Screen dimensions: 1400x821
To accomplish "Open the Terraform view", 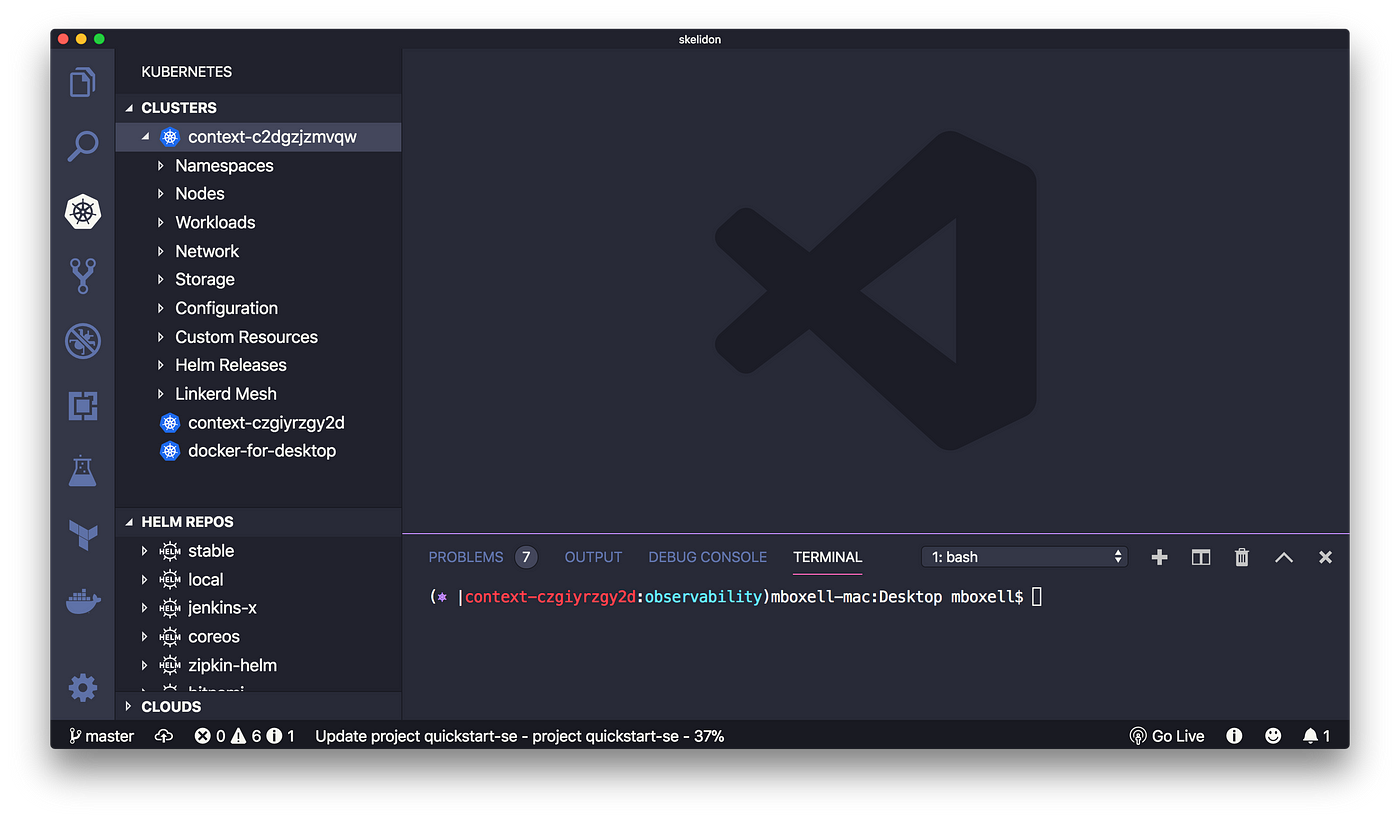I will click(83, 535).
